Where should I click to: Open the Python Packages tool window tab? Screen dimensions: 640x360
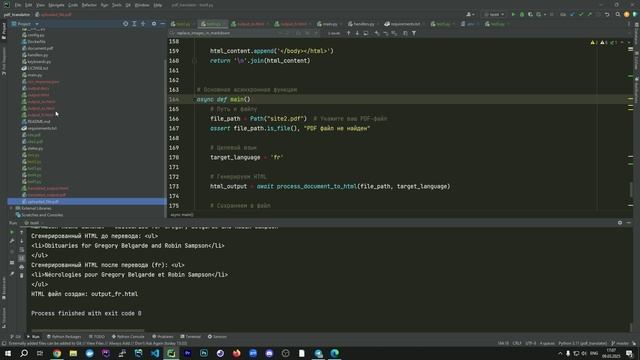(x=64, y=337)
